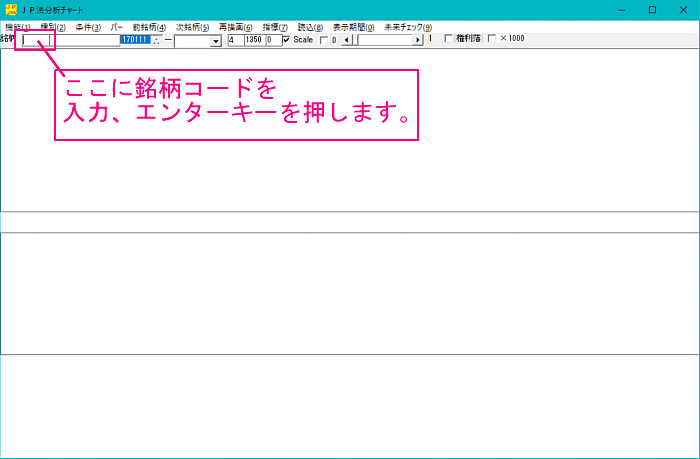Close the JP法分析チャート window
The image size is (700, 459).
coord(683,10)
